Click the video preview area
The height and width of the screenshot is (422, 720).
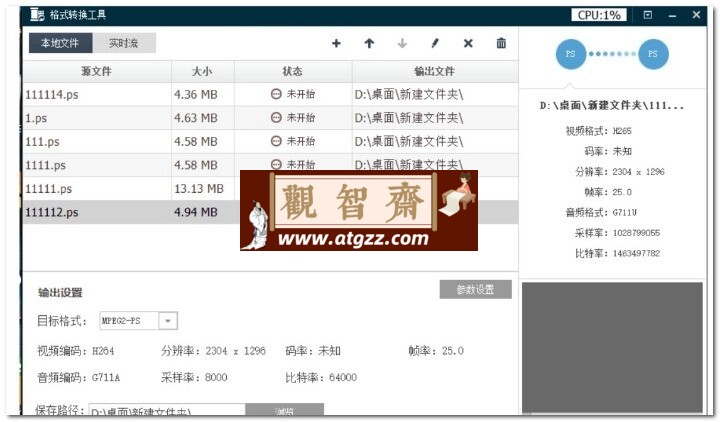pyautogui.click(x=612, y=347)
